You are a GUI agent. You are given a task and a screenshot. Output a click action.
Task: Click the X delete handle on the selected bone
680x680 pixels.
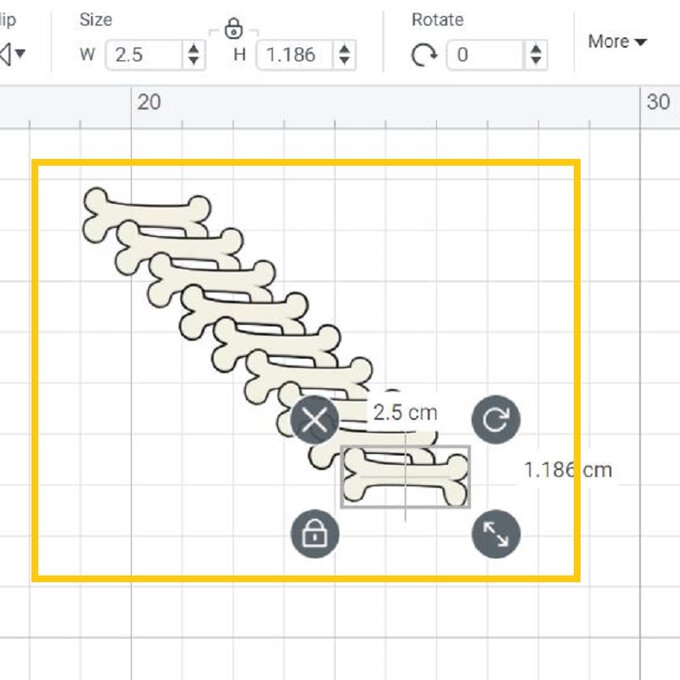315,420
